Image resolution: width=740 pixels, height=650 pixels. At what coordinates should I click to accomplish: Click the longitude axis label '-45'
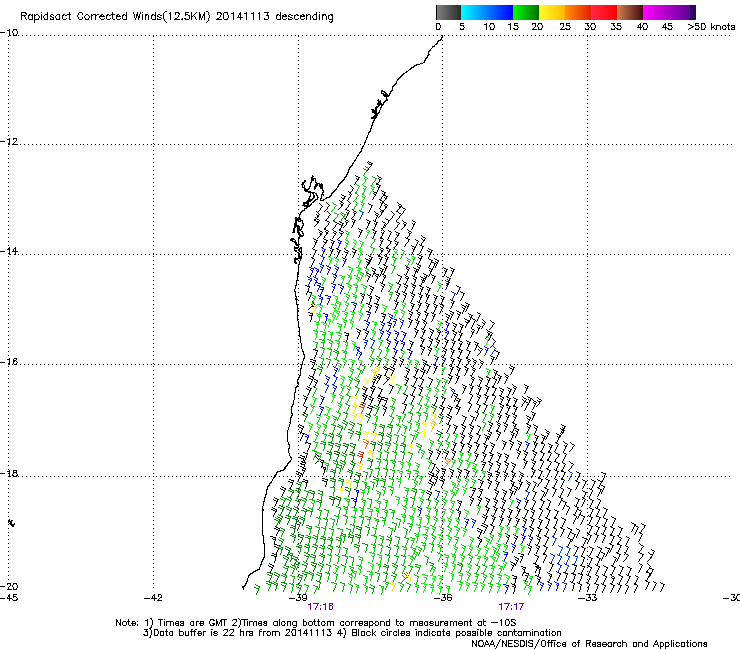pos(9,598)
